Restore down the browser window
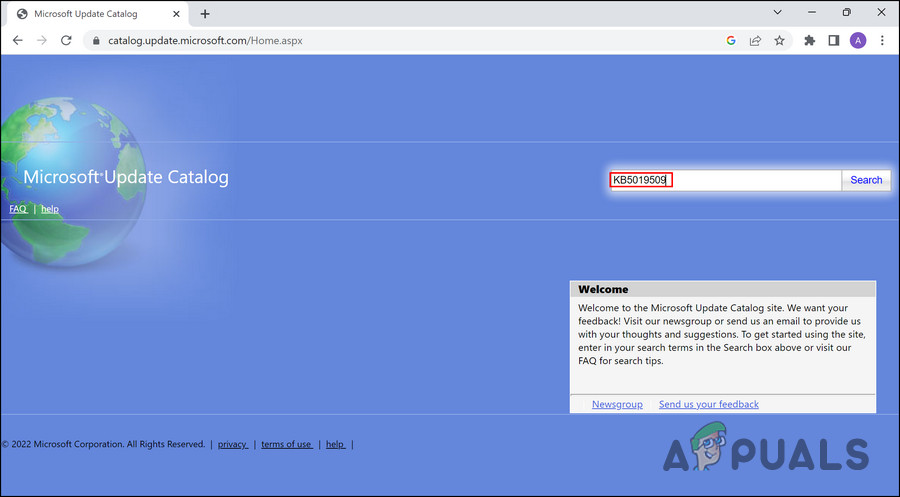 pyautogui.click(x=847, y=12)
